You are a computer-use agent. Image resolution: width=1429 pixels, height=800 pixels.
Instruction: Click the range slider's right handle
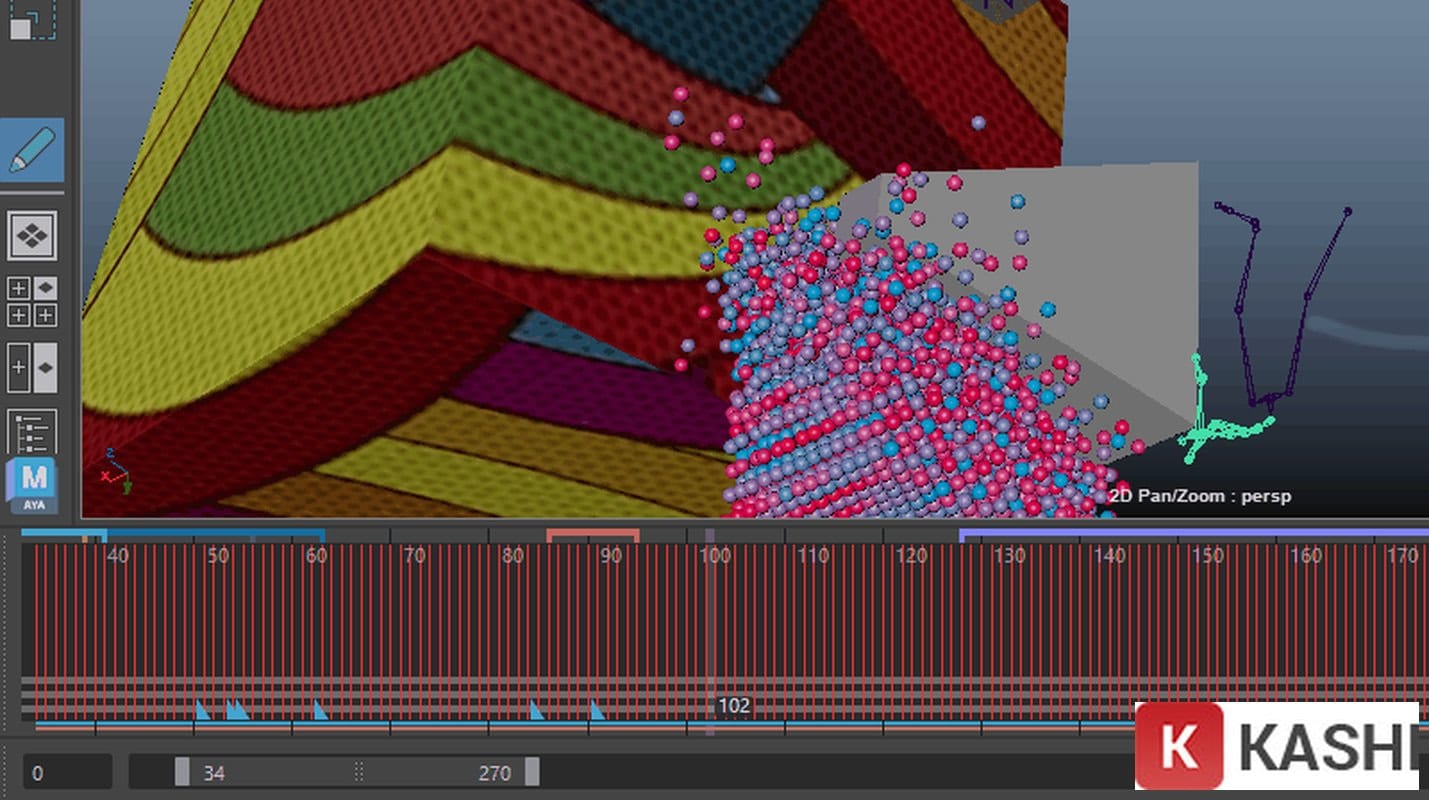[532, 772]
